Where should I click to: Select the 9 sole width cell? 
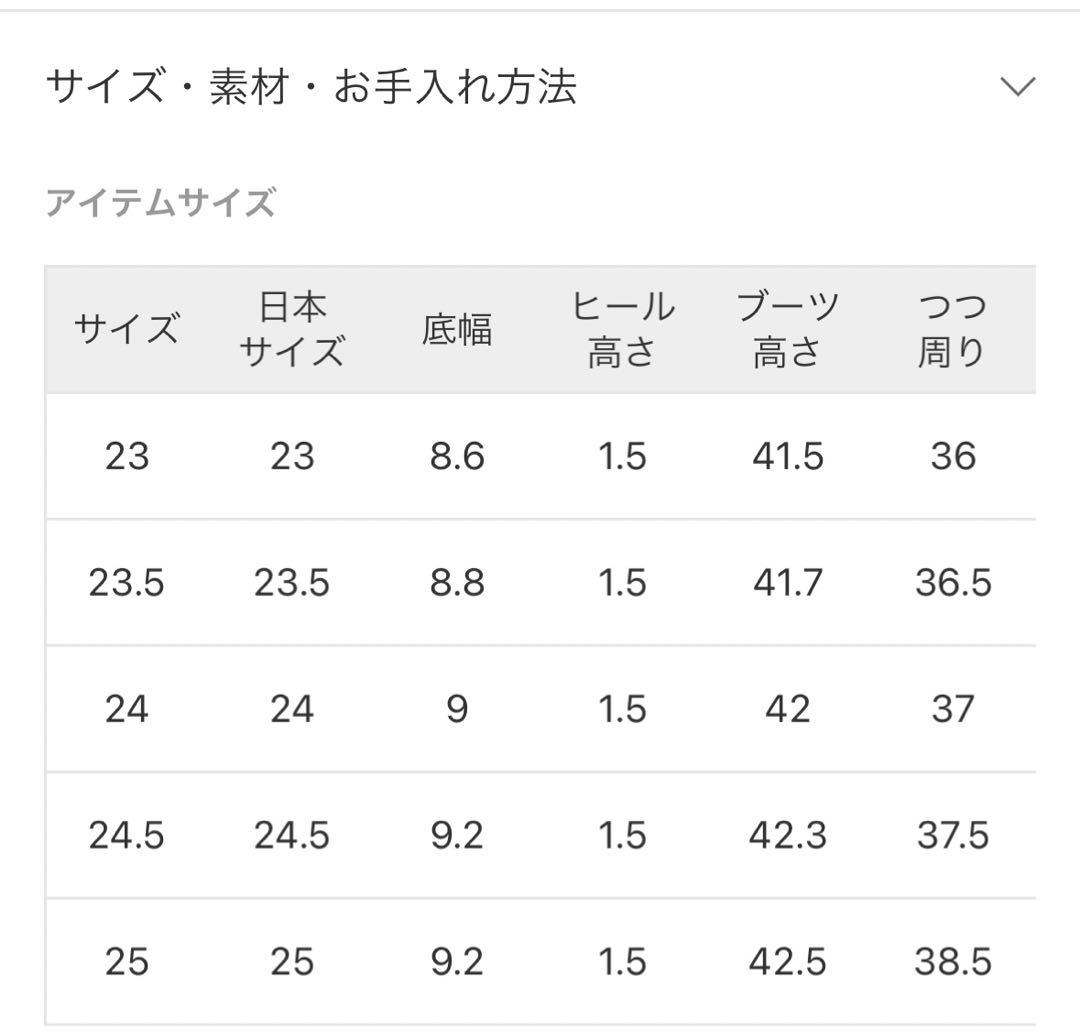[x=457, y=709]
